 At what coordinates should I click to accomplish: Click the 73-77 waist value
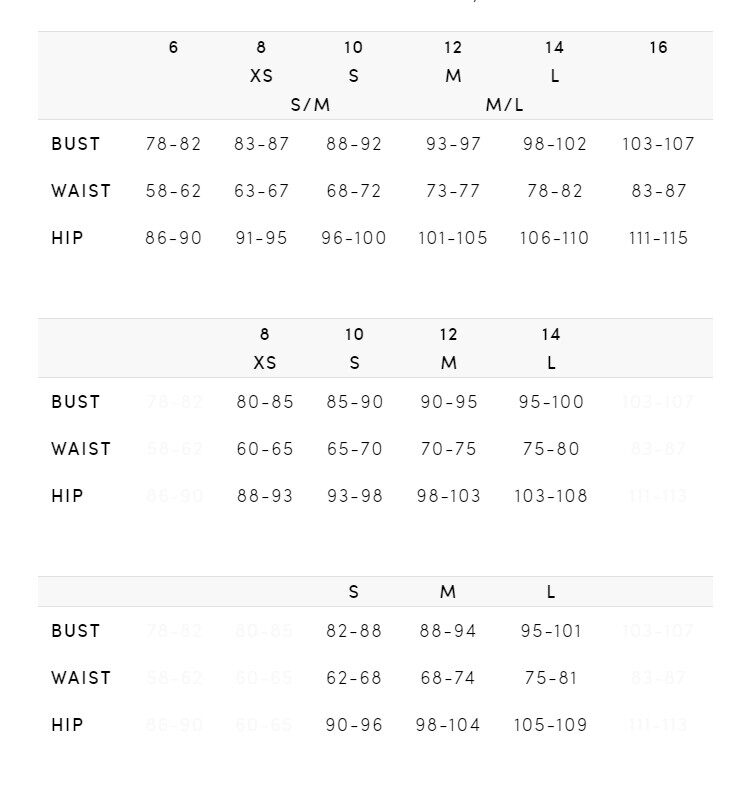click(453, 191)
